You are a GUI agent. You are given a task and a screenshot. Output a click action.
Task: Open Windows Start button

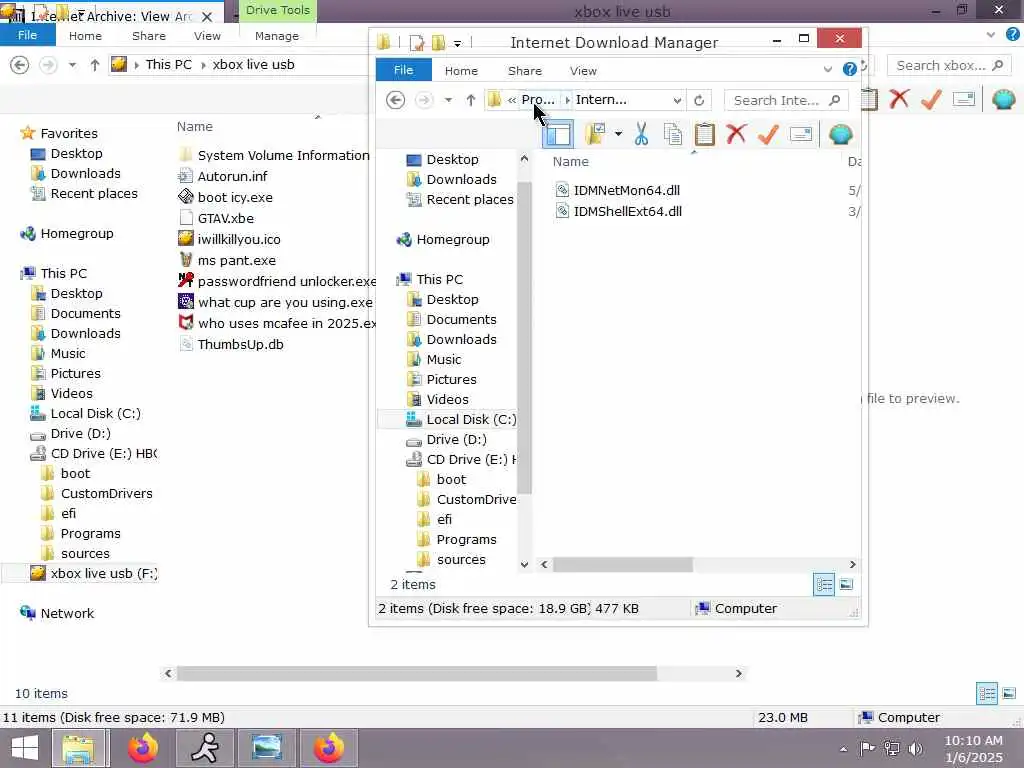[25, 748]
